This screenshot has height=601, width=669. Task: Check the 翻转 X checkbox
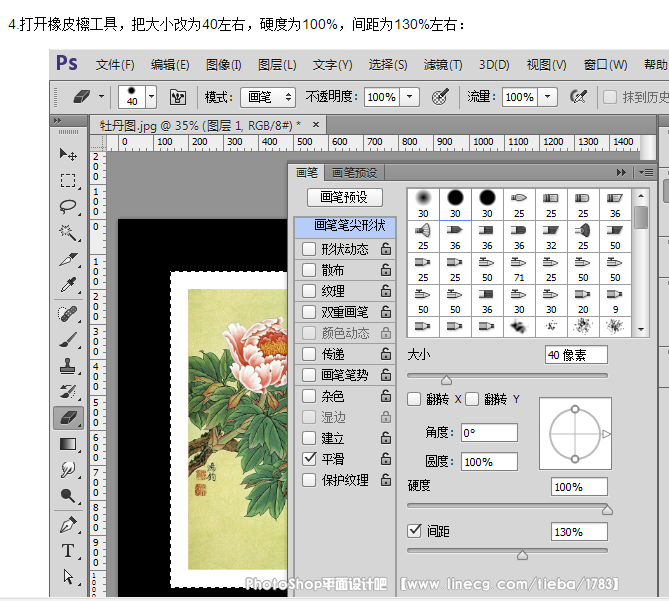pos(414,399)
